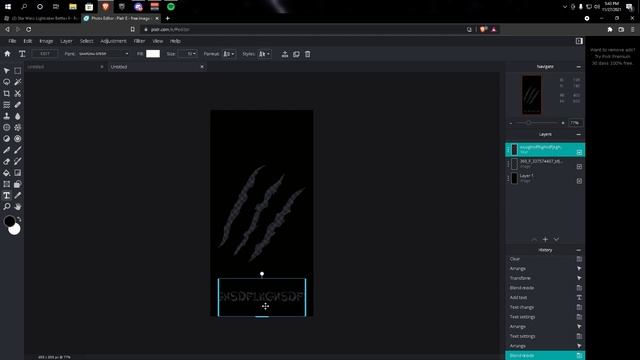Viewport: 640px width, 360px height.
Task: Move layer down with arrow button
Action: (556, 240)
